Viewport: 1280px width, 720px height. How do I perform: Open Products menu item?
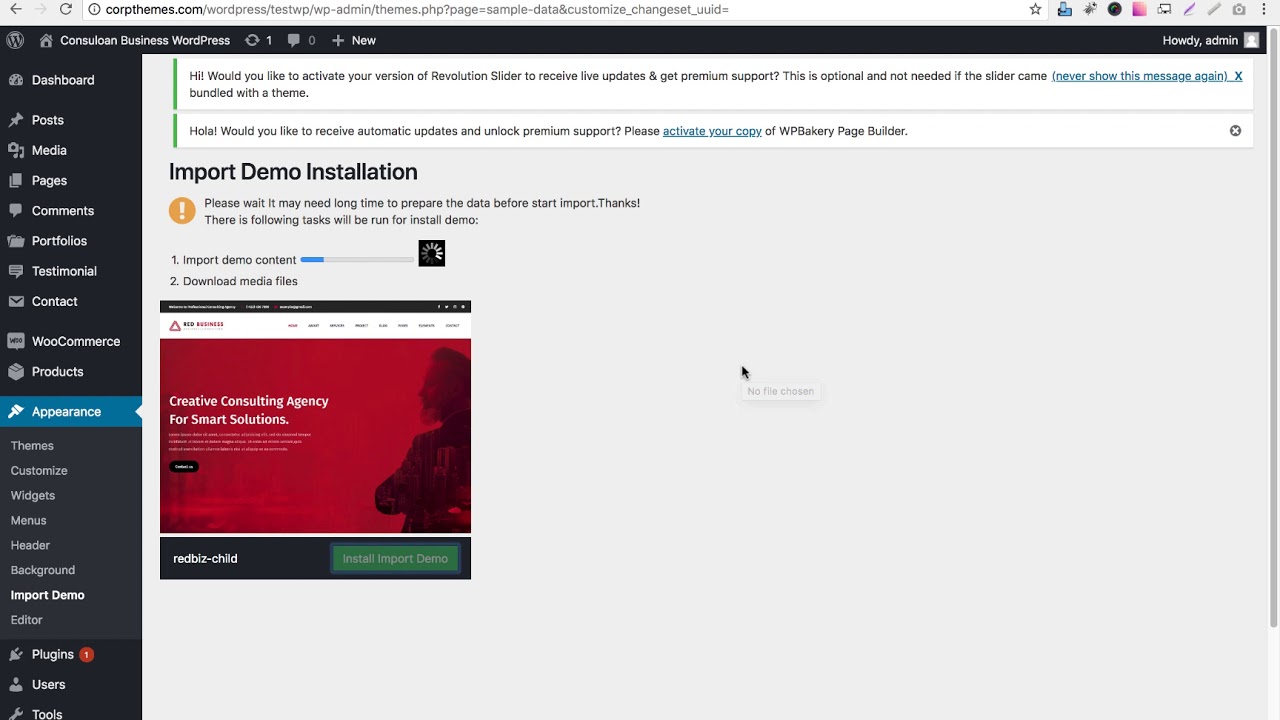point(57,371)
